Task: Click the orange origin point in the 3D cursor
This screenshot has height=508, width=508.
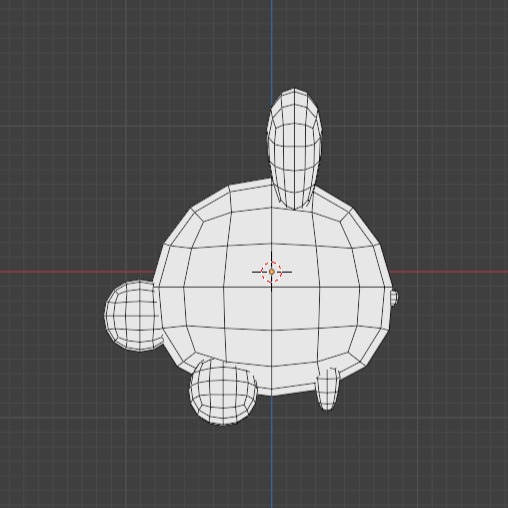Action: [x=272, y=272]
